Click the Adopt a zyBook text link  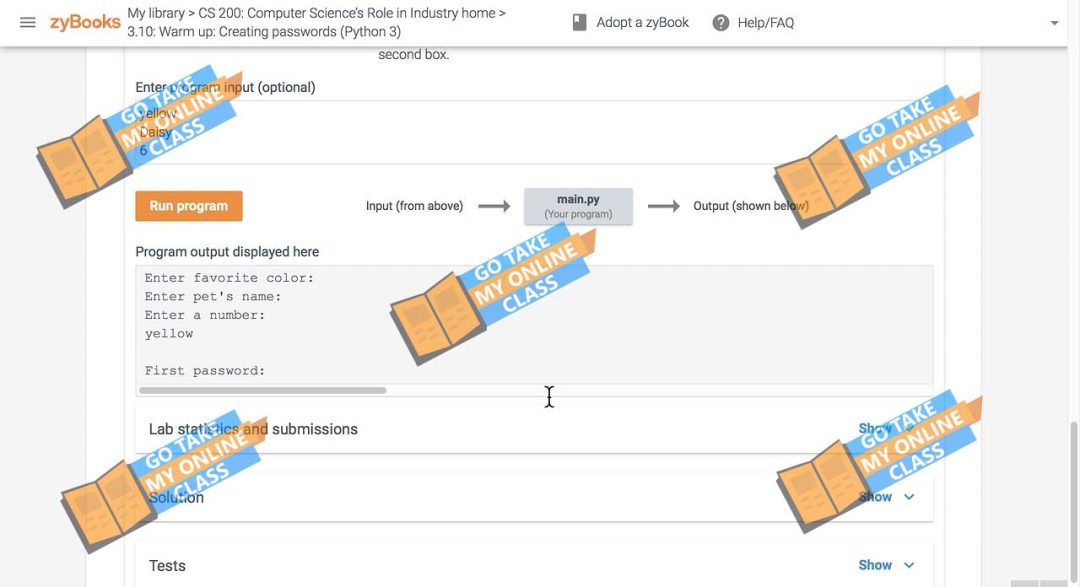[642, 22]
